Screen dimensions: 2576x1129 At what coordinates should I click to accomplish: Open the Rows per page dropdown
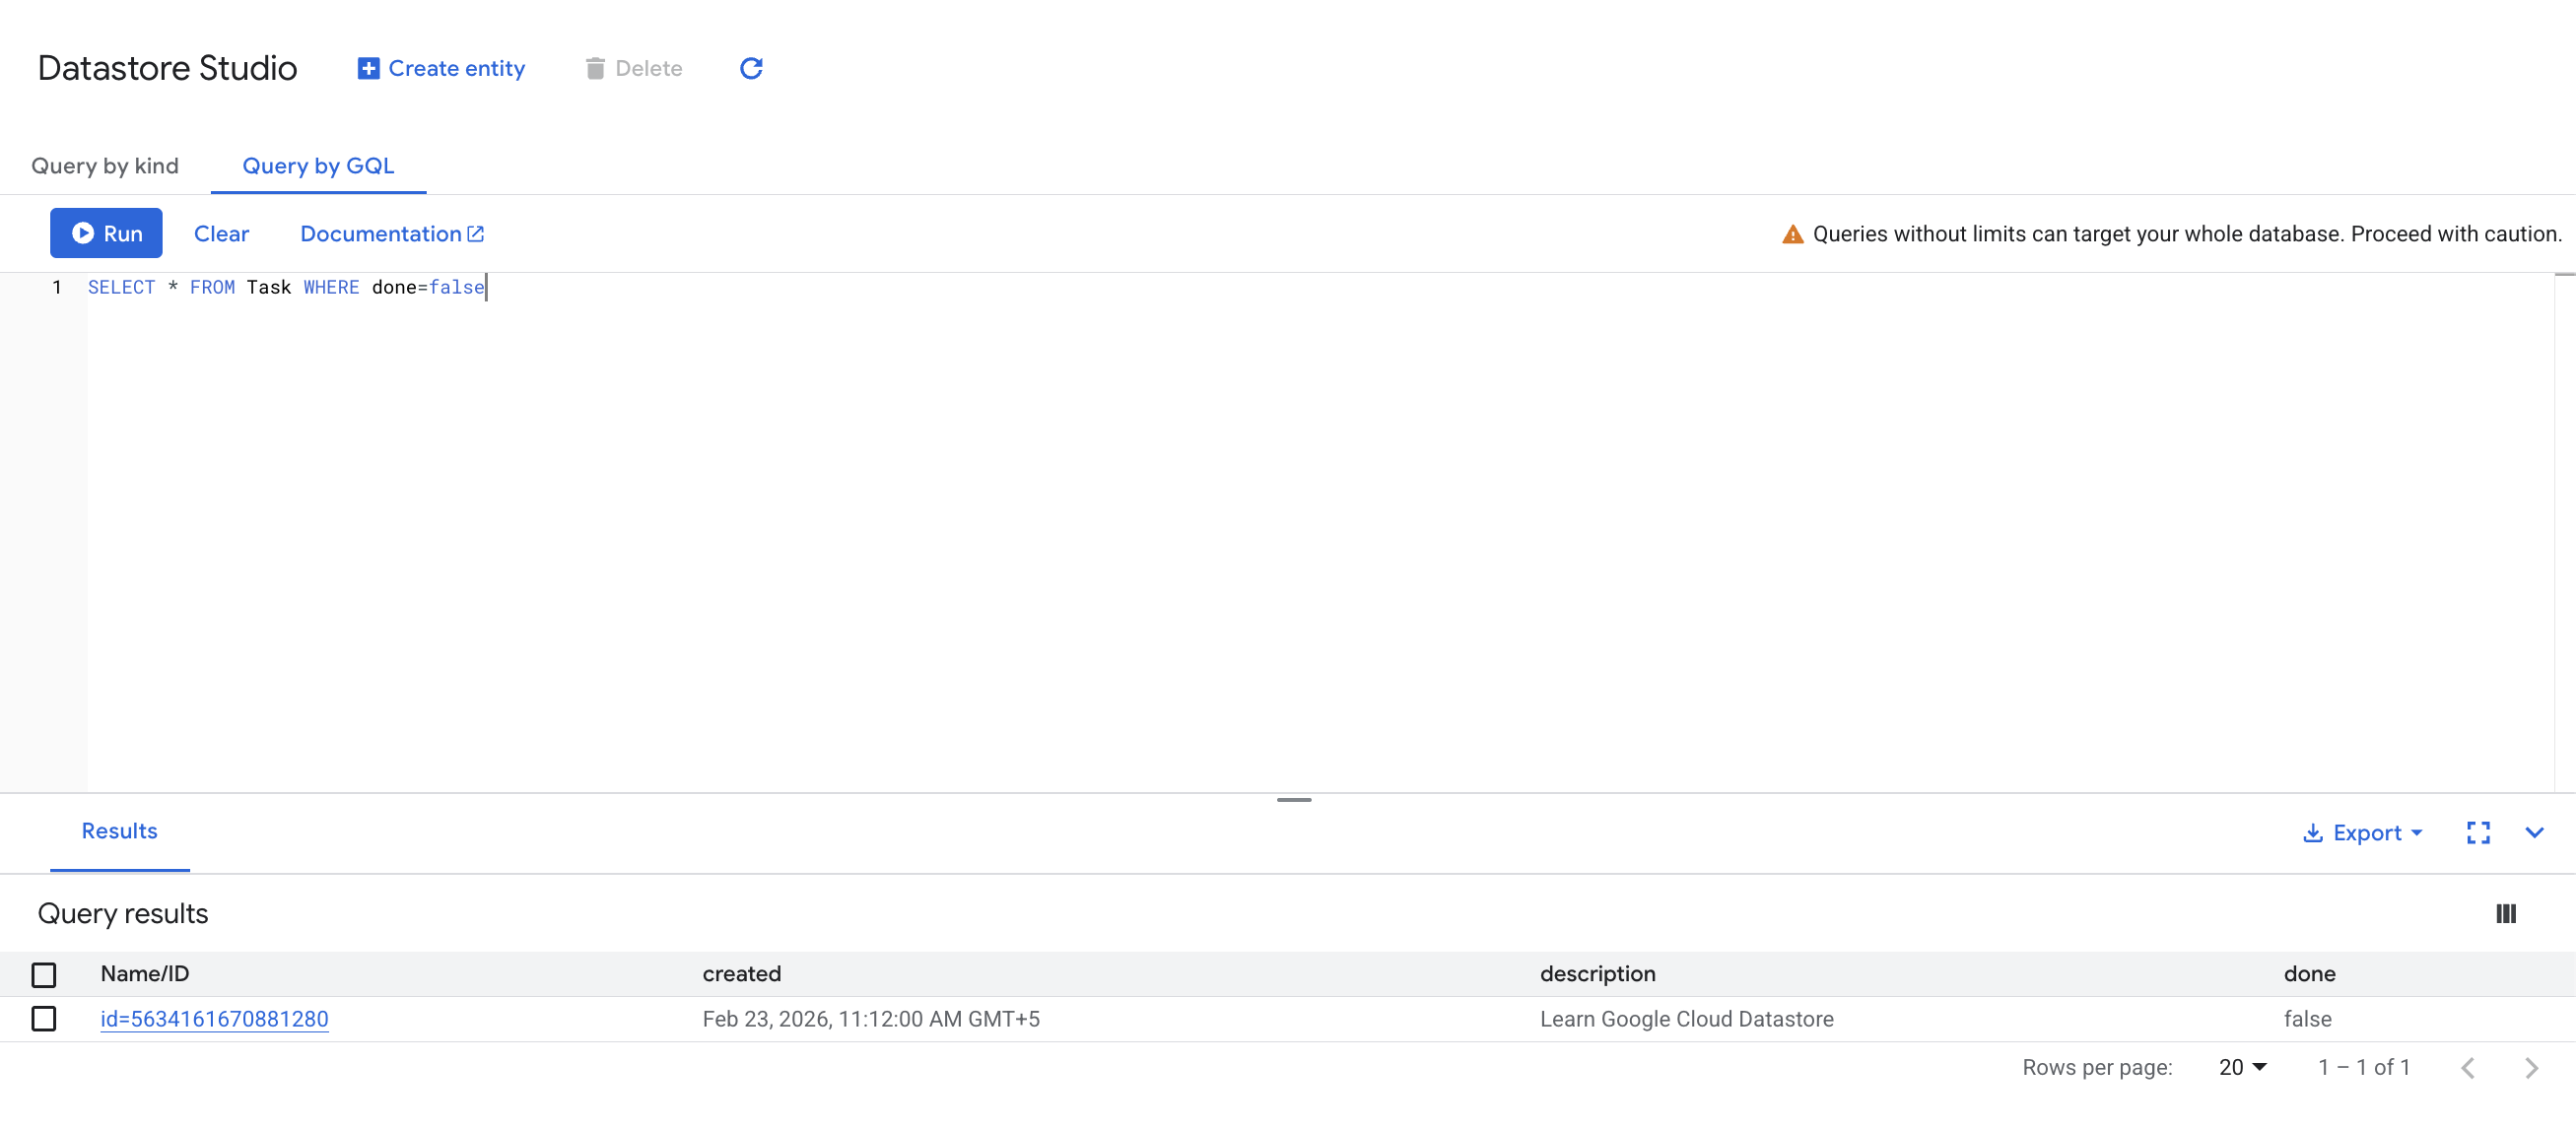(x=2242, y=1067)
